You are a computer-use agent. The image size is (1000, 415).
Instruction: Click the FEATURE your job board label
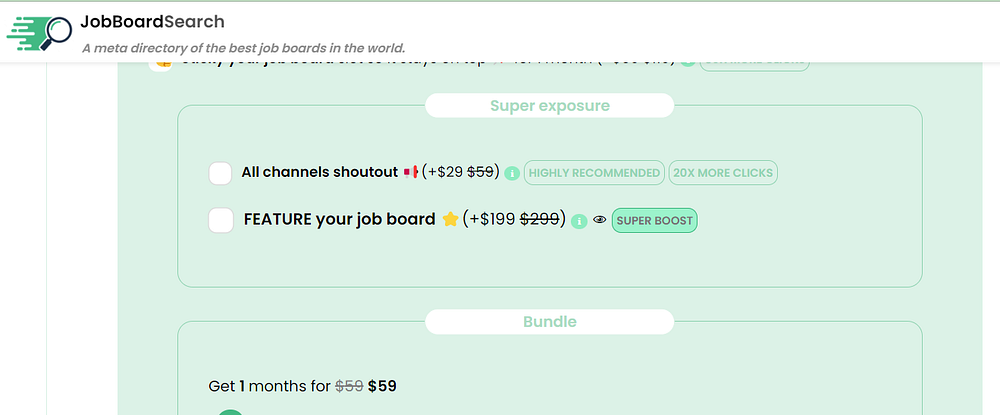tap(339, 220)
